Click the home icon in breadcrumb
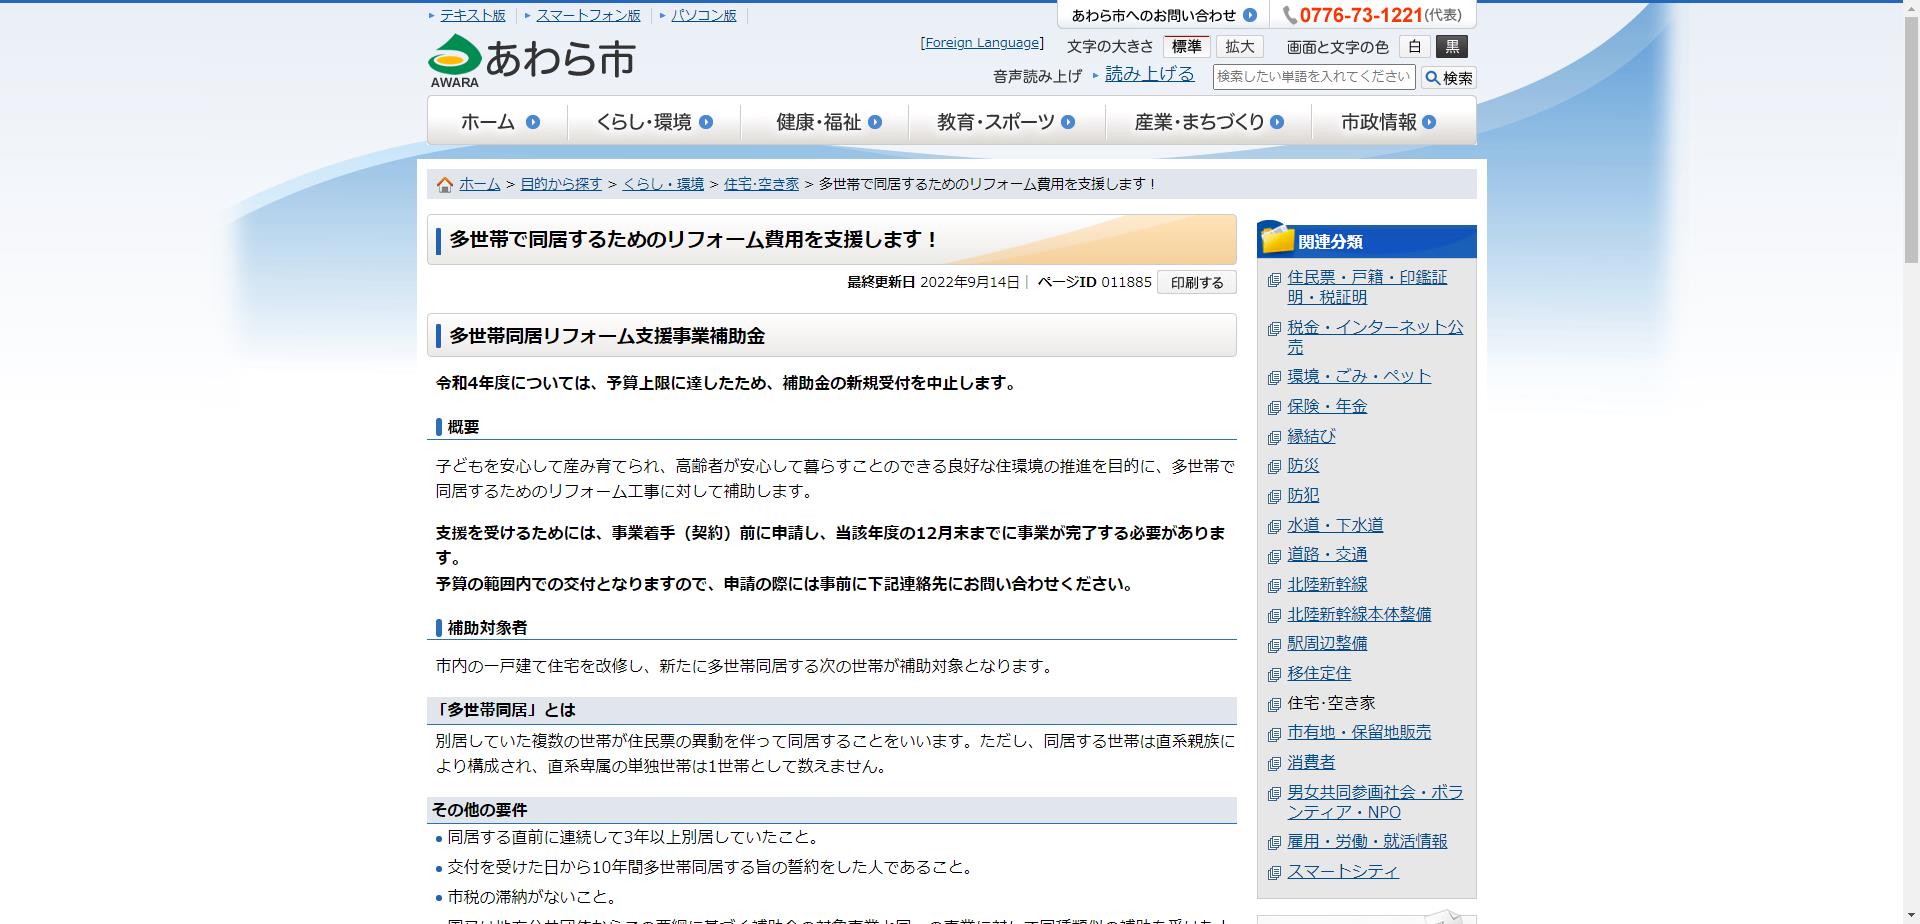 pos(445,185)
